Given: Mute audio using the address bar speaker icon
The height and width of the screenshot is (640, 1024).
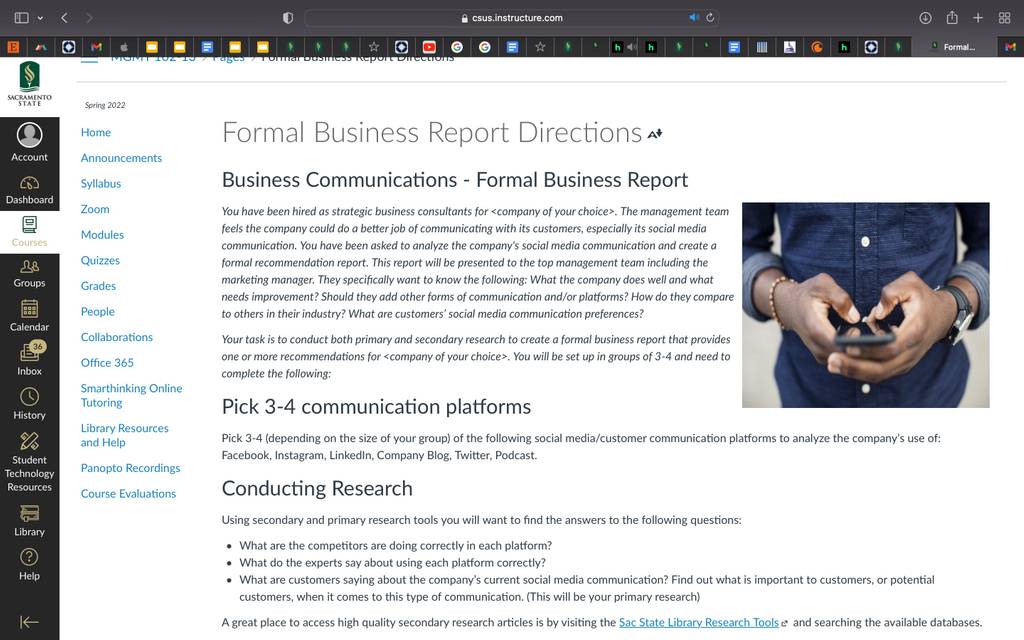Looking at the screenshot, I should 694,18.
